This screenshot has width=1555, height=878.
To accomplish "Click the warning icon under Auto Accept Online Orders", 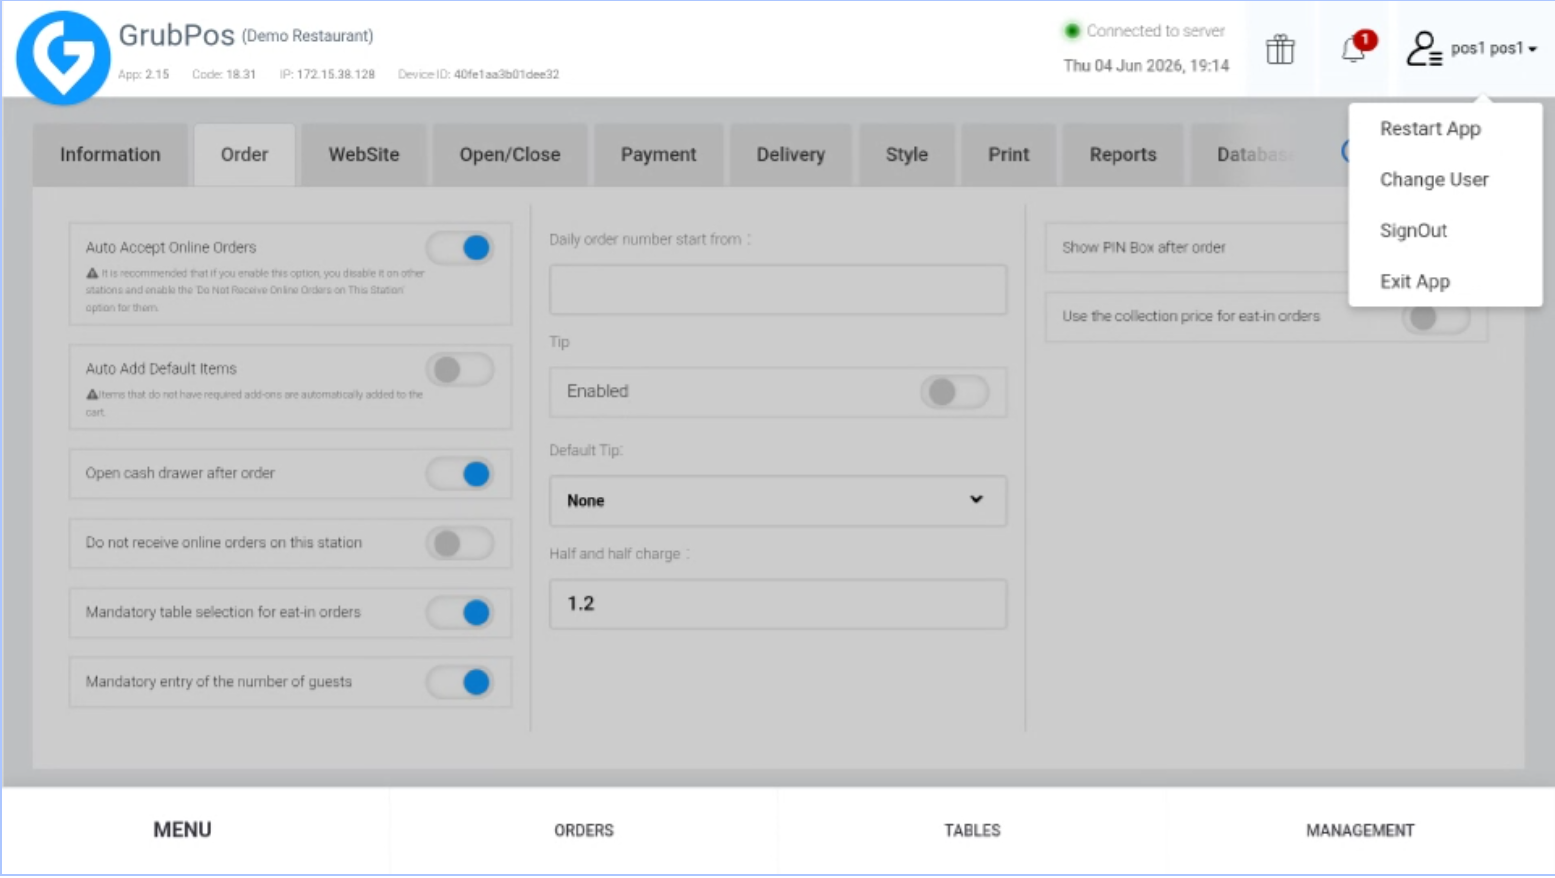I will click(92, 273).
